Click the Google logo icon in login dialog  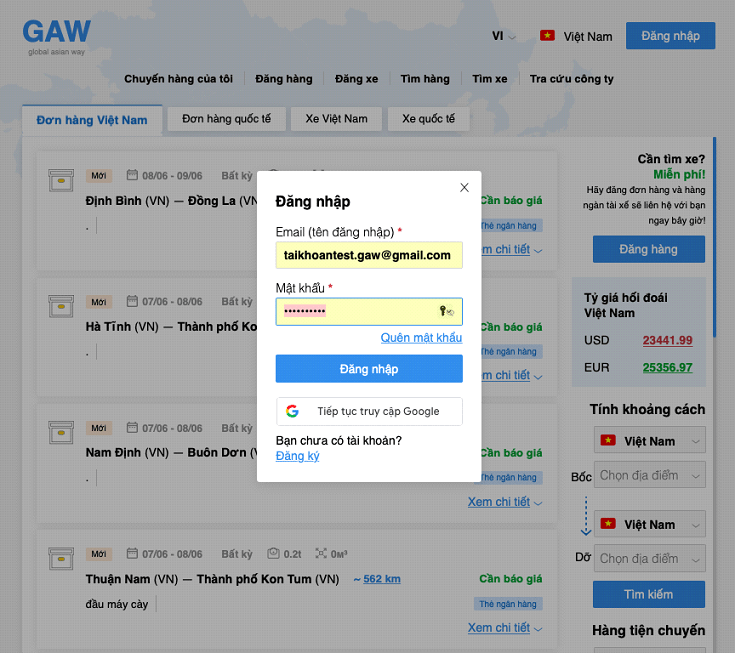[292, 411]
